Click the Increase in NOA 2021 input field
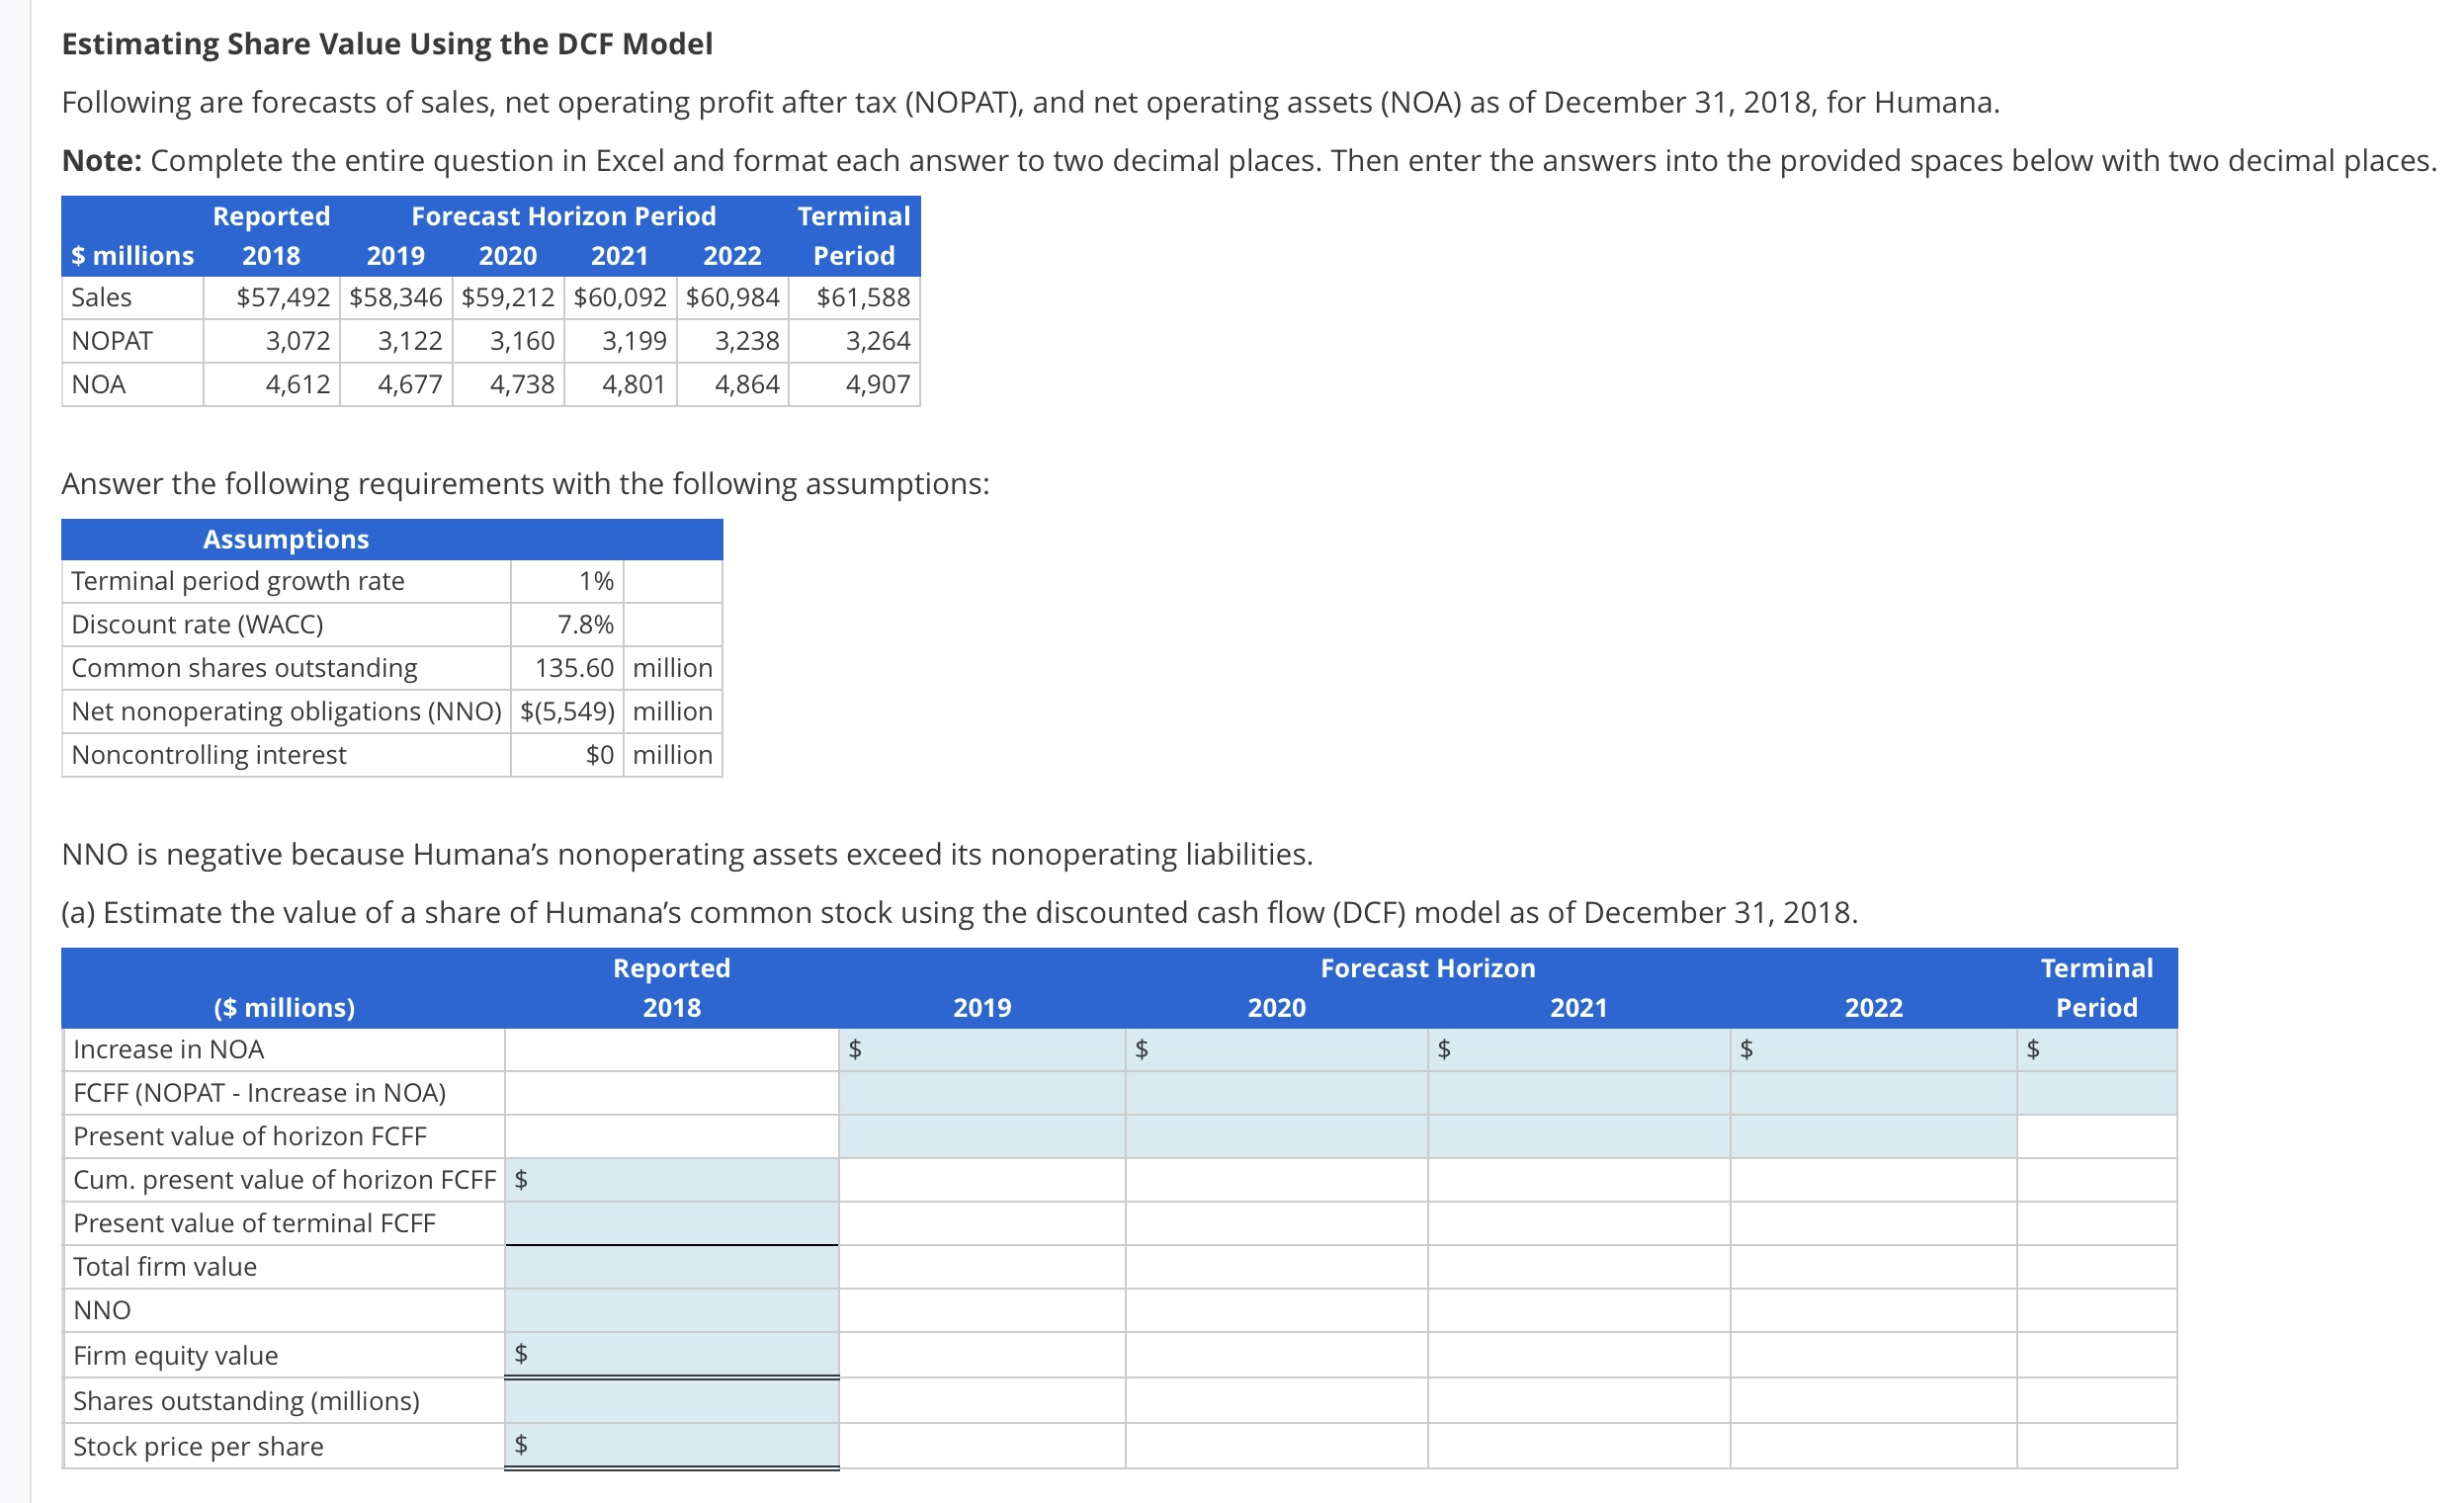This screenshot has width=2464, height=1503. coord(1579,1049)
